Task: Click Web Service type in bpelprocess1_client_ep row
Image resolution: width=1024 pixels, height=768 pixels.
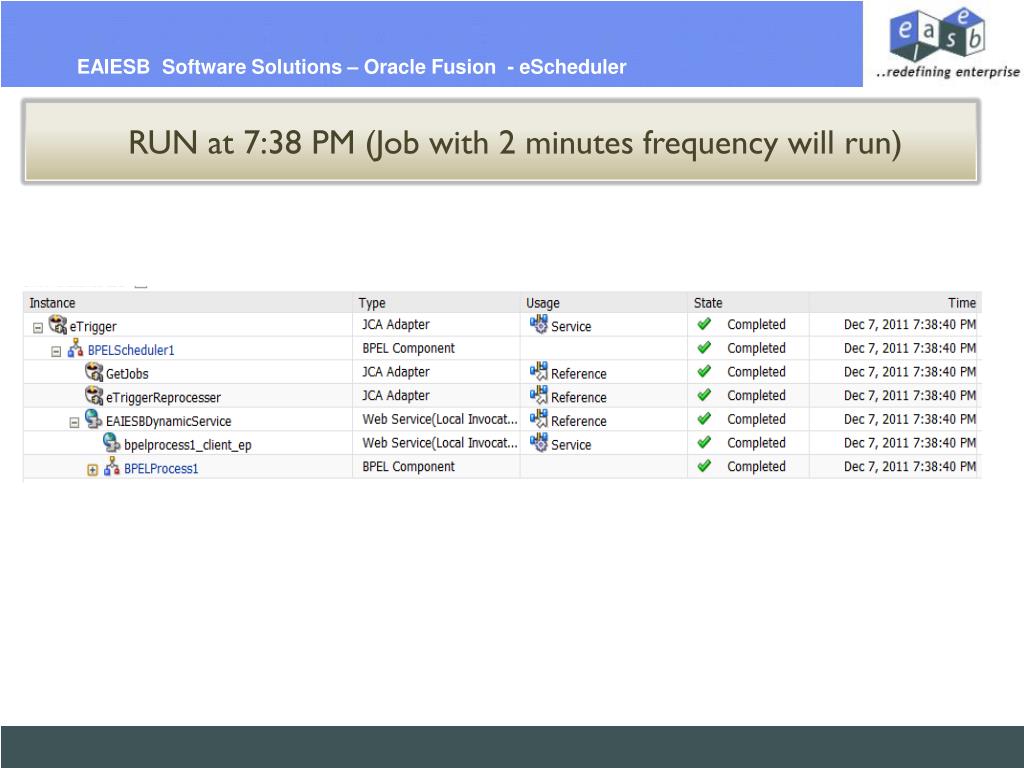Action: pyautogui.click(x=440, y=443)
